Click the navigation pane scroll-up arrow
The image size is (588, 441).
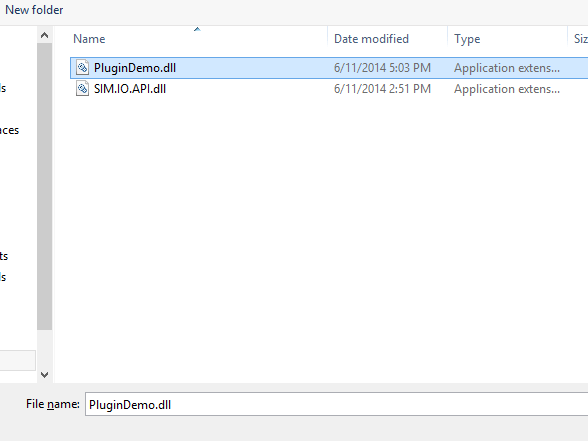point(44,35)
